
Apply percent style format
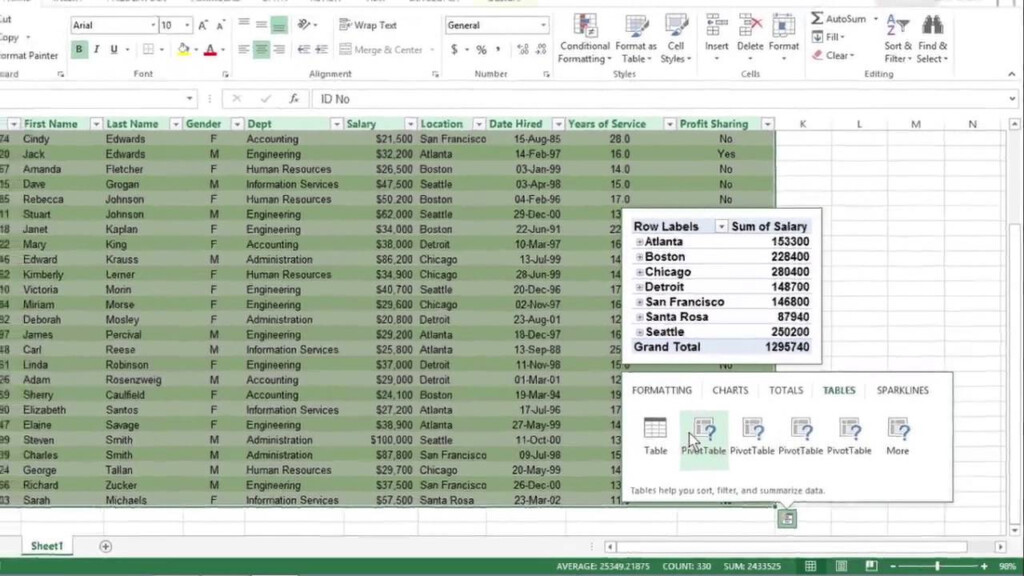[x=481, y=50]
